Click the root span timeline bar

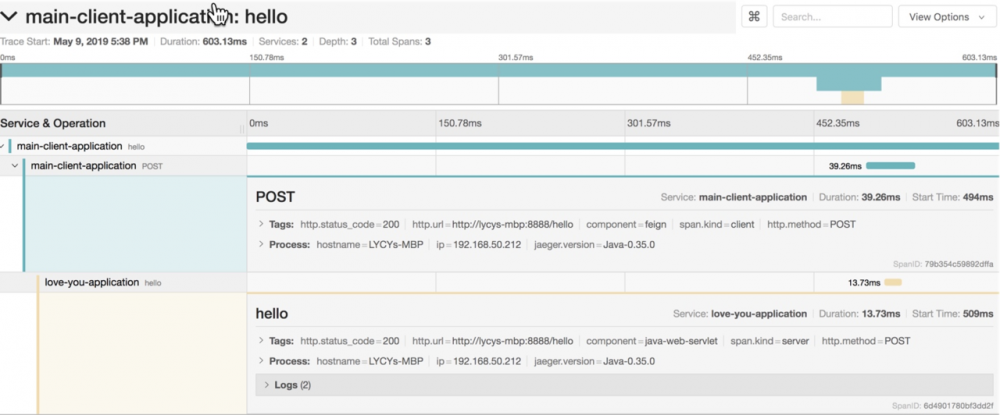(x=622, y=146)
